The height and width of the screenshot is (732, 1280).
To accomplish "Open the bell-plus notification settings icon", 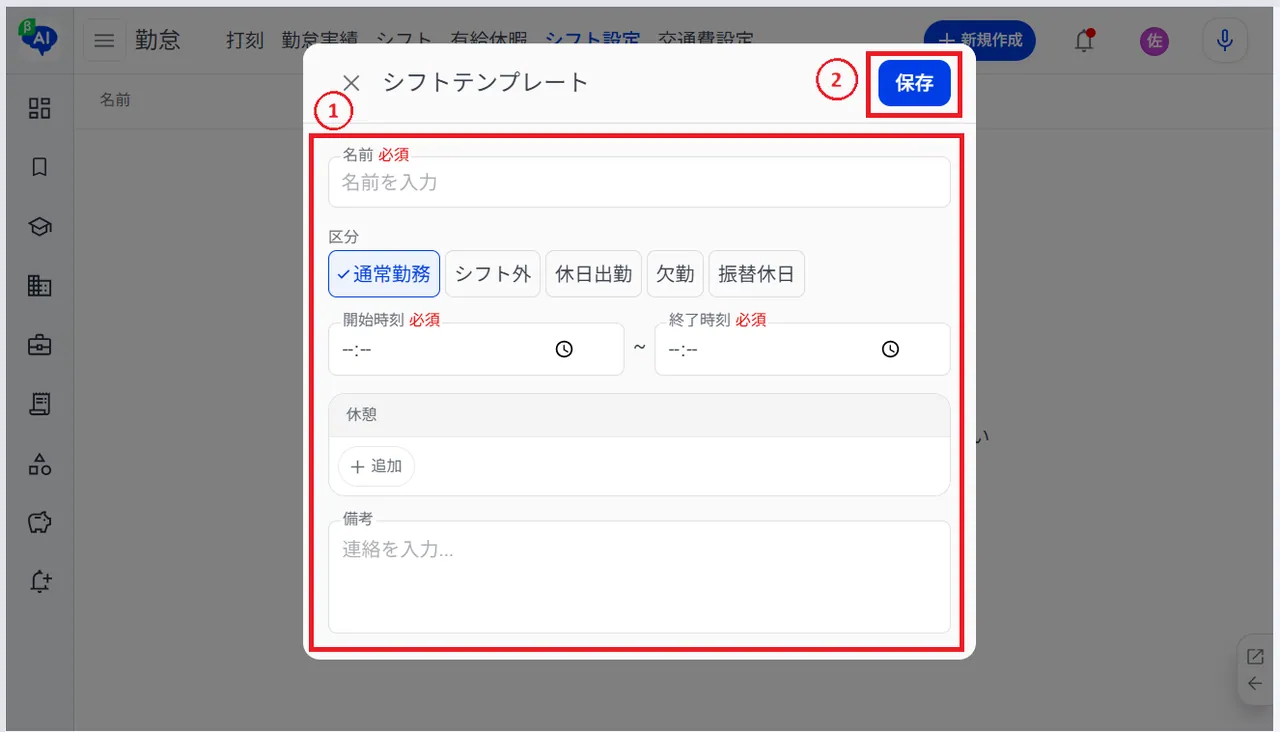I will point(40,582).
